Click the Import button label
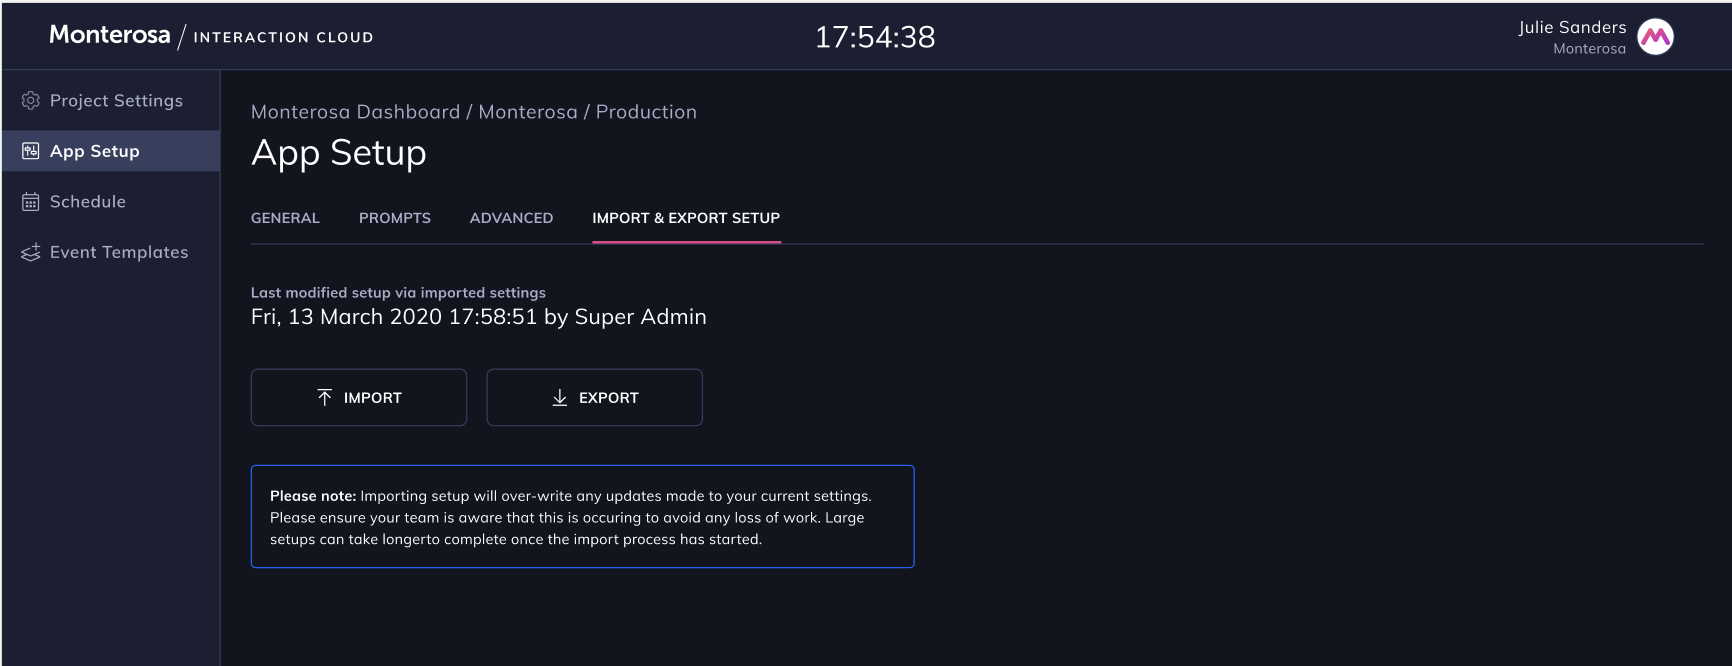This screenshot has width=1732, height=666. tap(373, 398)
